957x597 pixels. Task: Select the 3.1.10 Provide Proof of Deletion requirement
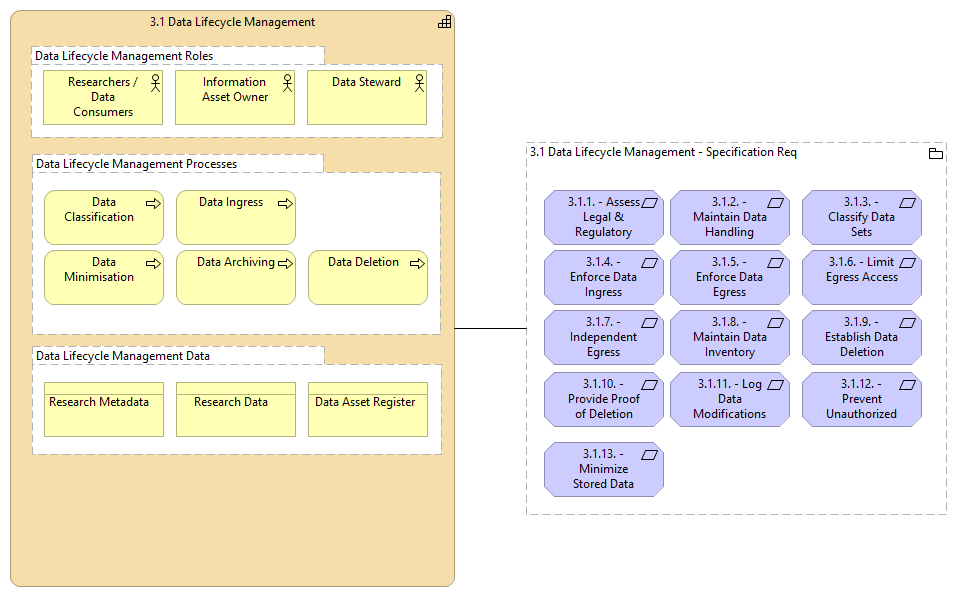point(604,399)
